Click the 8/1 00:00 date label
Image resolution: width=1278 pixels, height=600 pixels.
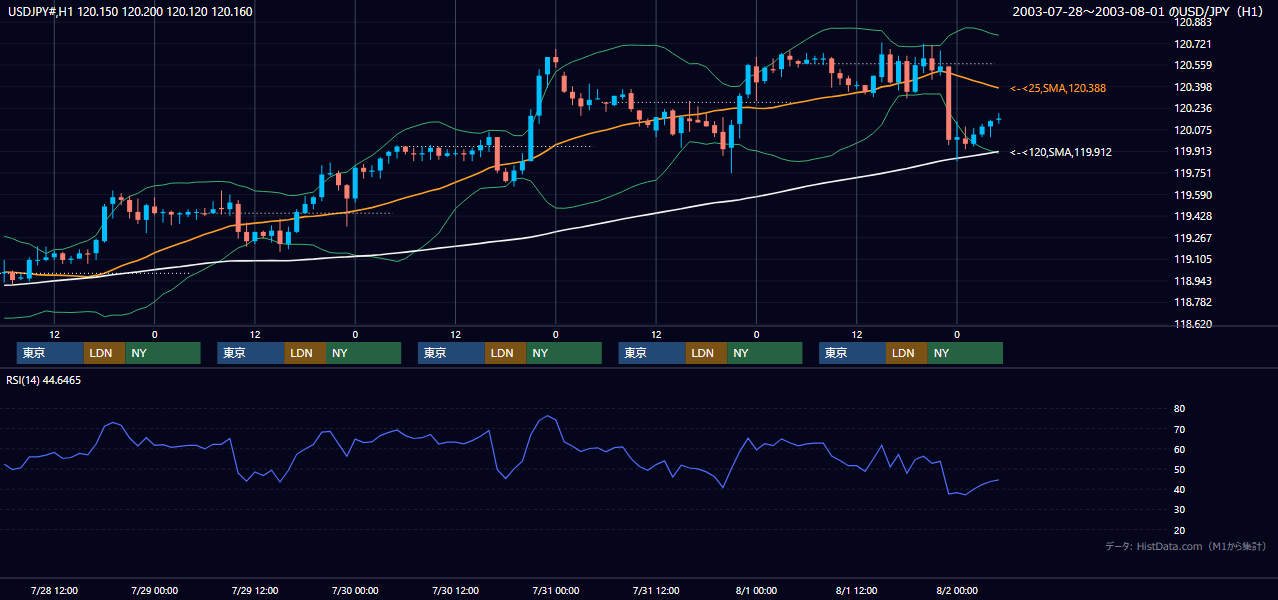pyautogui.click(x=756, y=590)
